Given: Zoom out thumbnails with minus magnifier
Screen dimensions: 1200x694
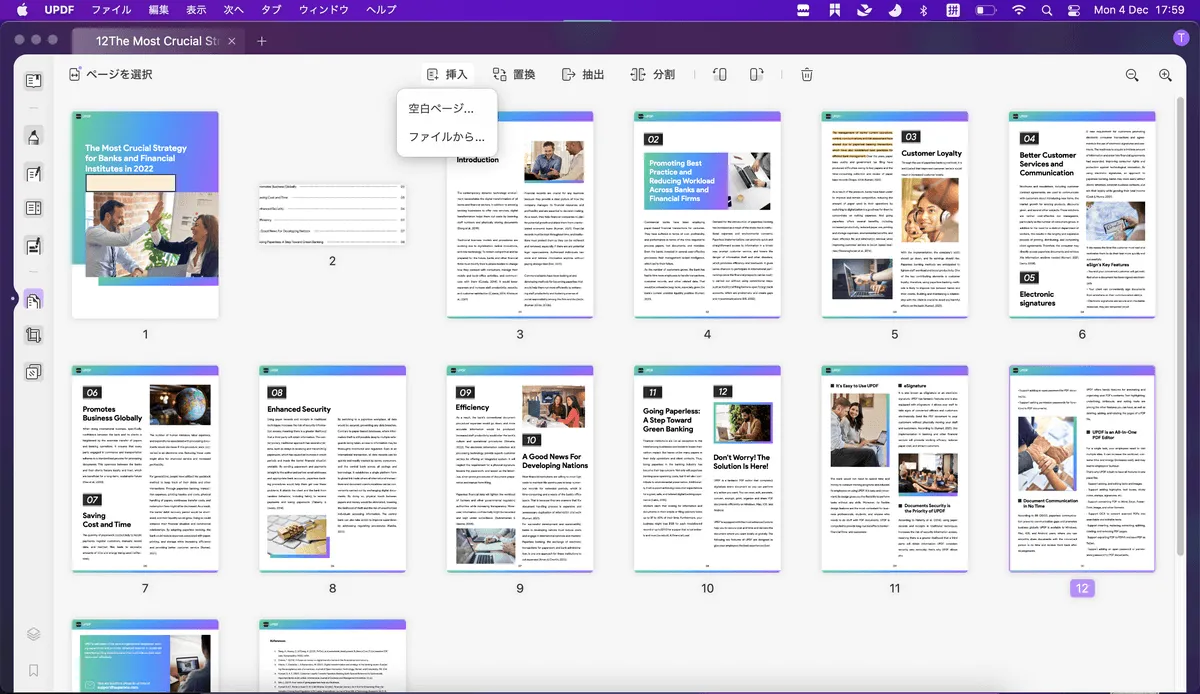Looking at the screenshot, I should pos(1132,75).
